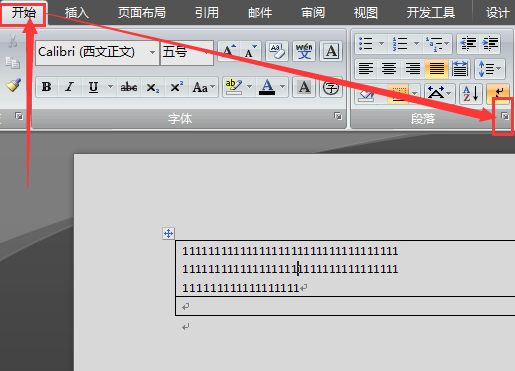Open the phonetic guide wén icon
Image resolution: width=515 pixels, height=371 pixels.
tap(304, 51)
